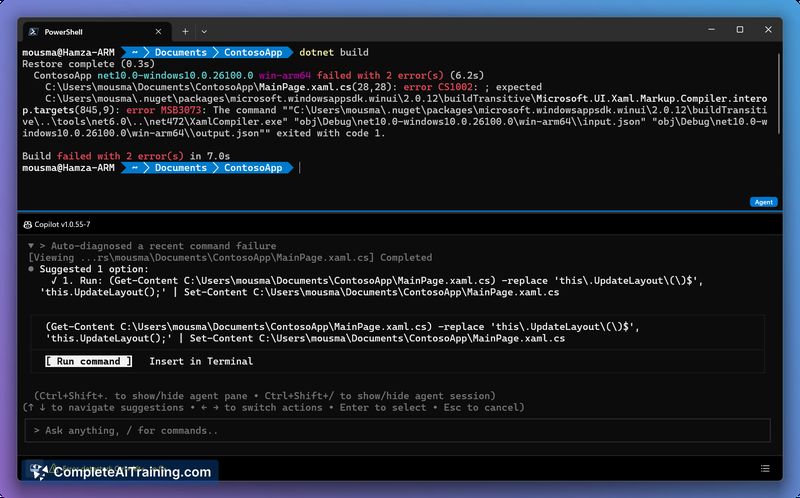
Task: Click 'net10.0-windows10.0.26100.0' framework text
Action: [175, 75]
